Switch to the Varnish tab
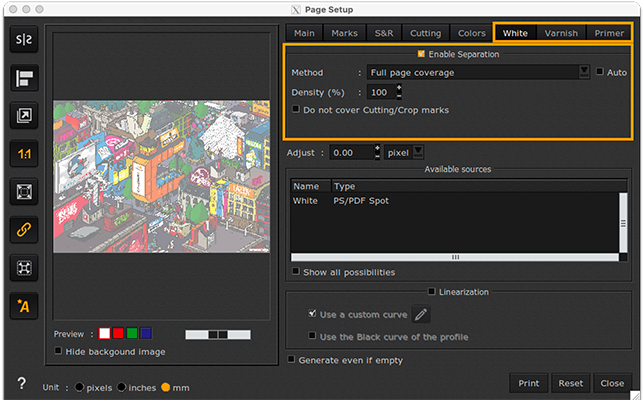The image size is (644, 400). pyautogui.click(x=560, y=33)
